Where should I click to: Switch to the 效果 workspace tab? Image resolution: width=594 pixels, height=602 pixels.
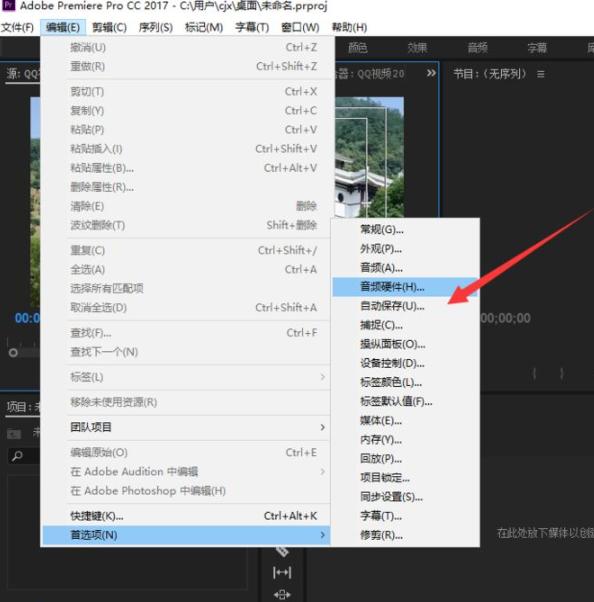pyautogui.click(x=417, y=48)
